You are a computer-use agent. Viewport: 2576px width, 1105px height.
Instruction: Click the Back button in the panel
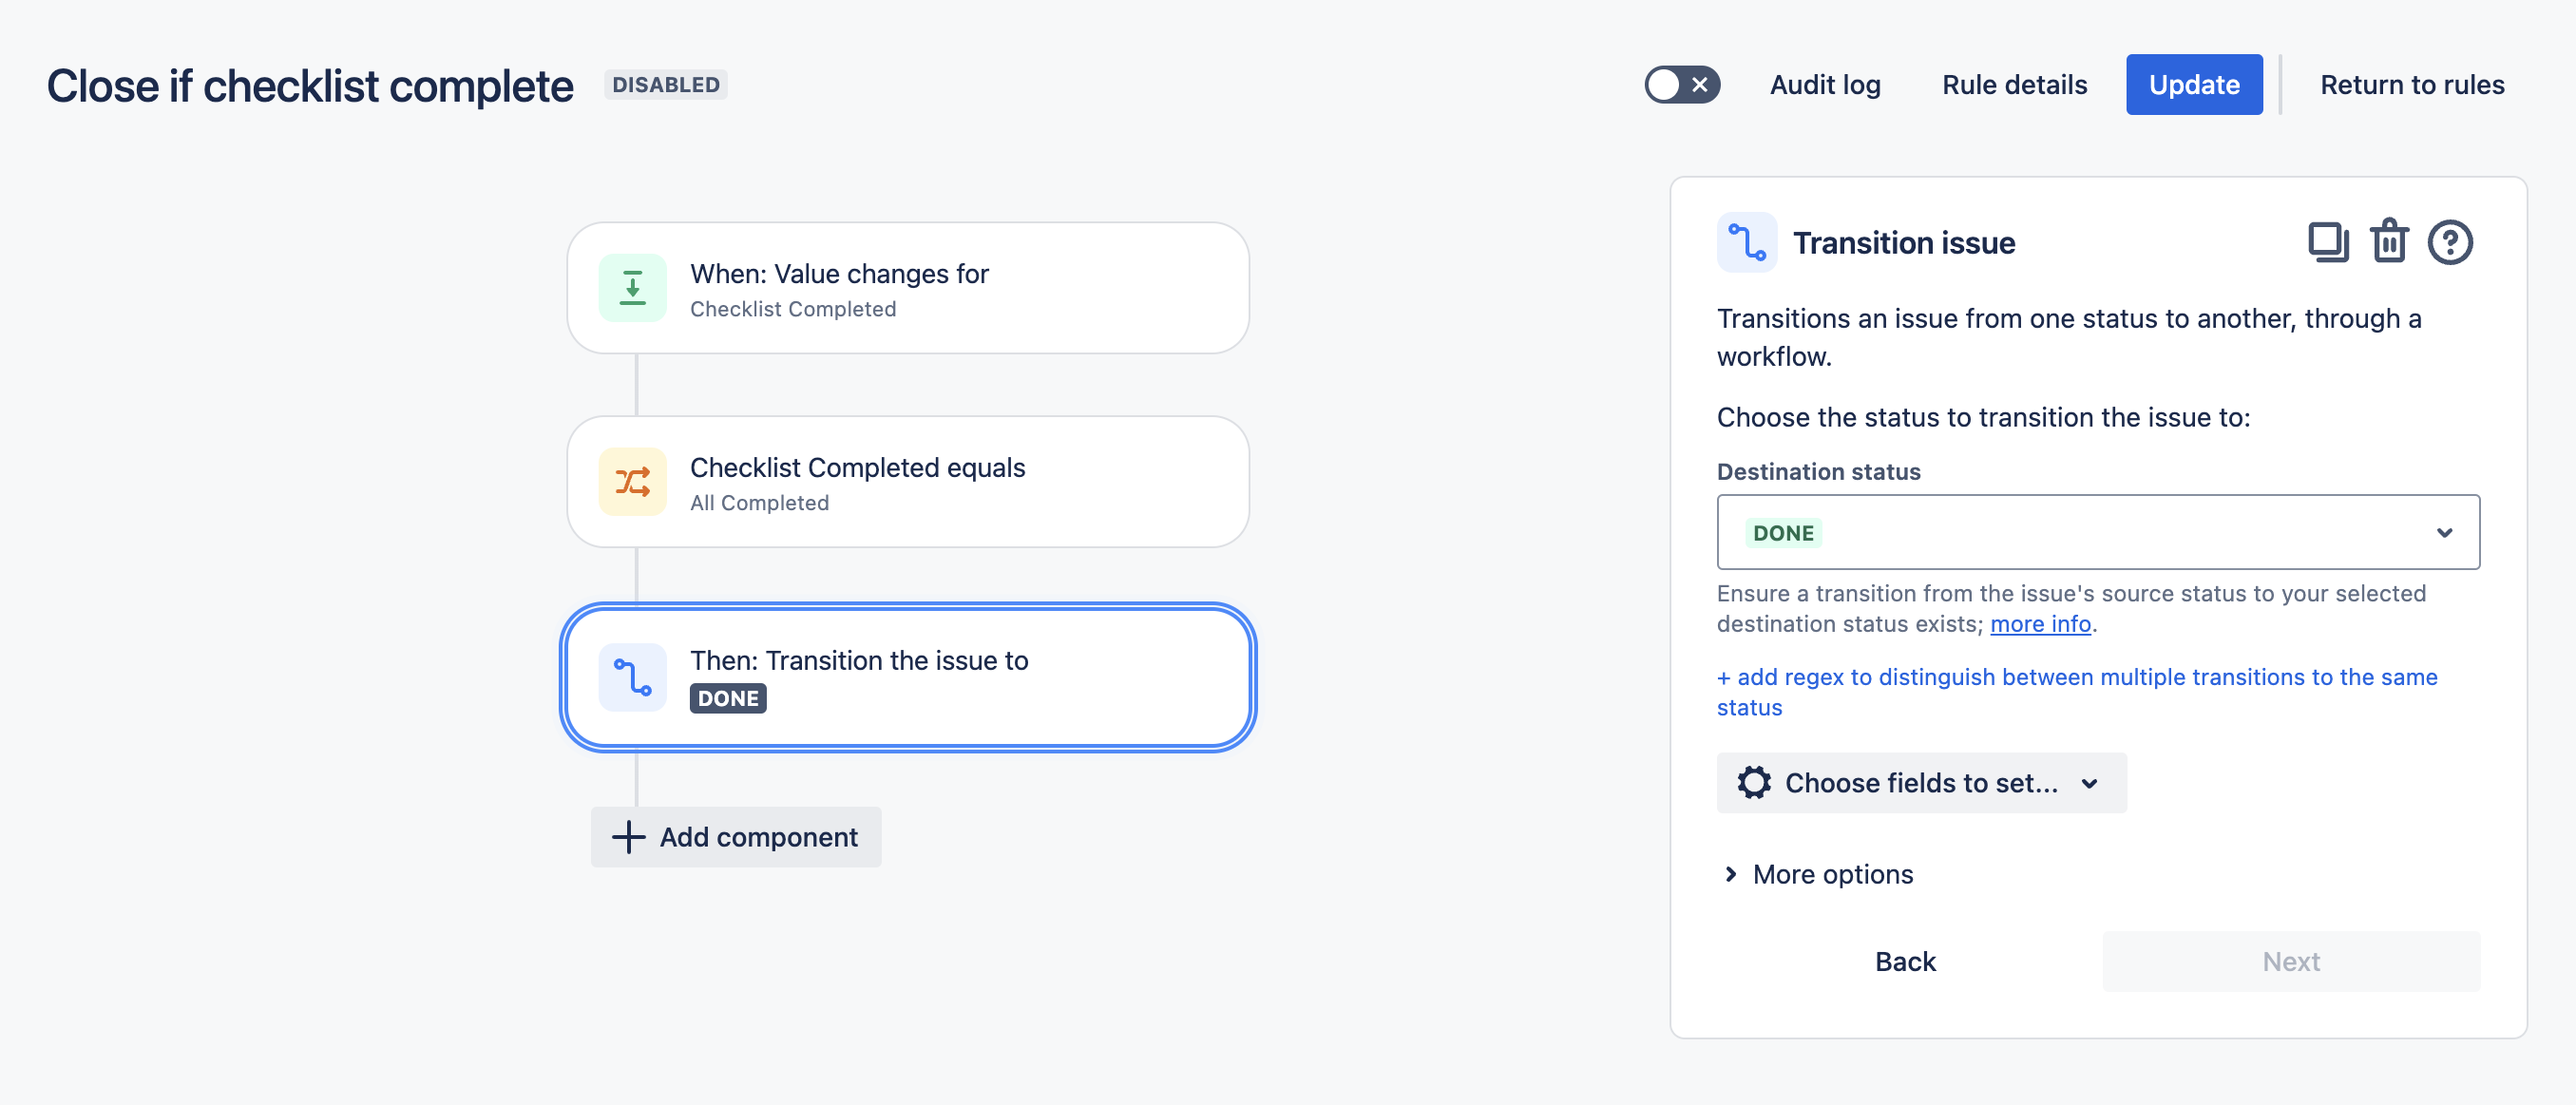[x=1904, y=961]
